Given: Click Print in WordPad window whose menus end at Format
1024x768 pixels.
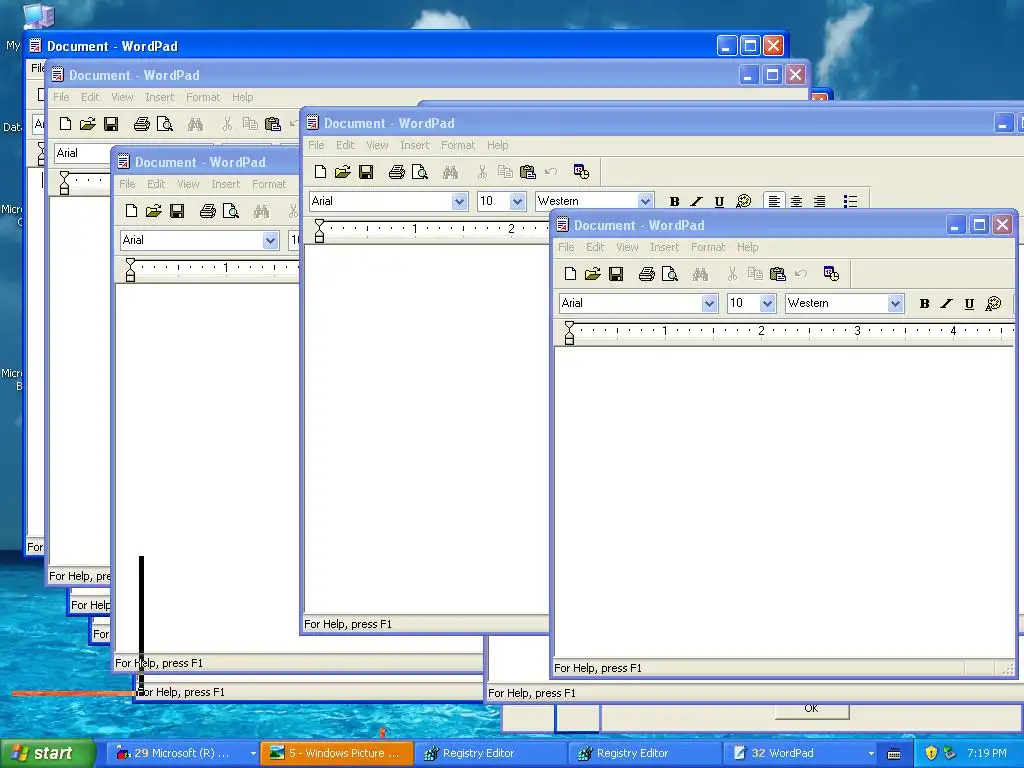Looking at the screenshot, I should point(208,211).
